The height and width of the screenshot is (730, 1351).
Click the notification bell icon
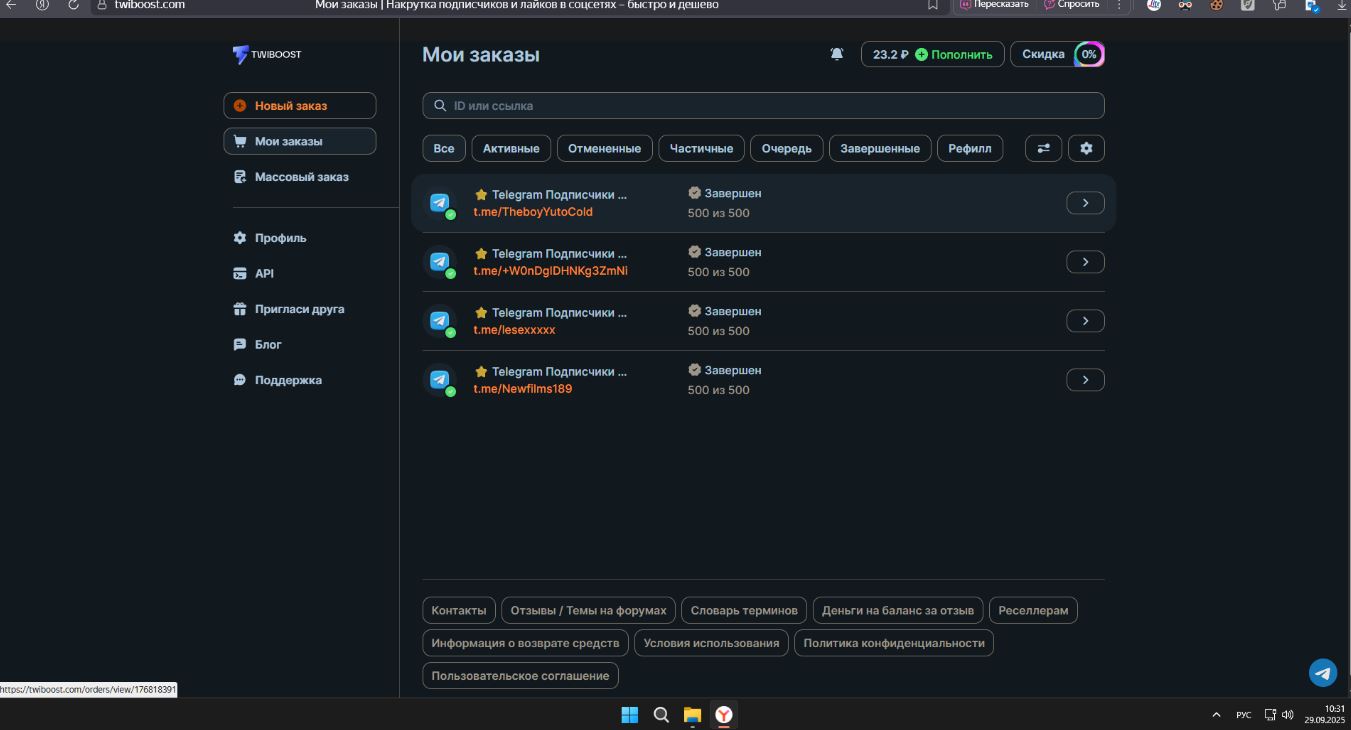[837, 54]
